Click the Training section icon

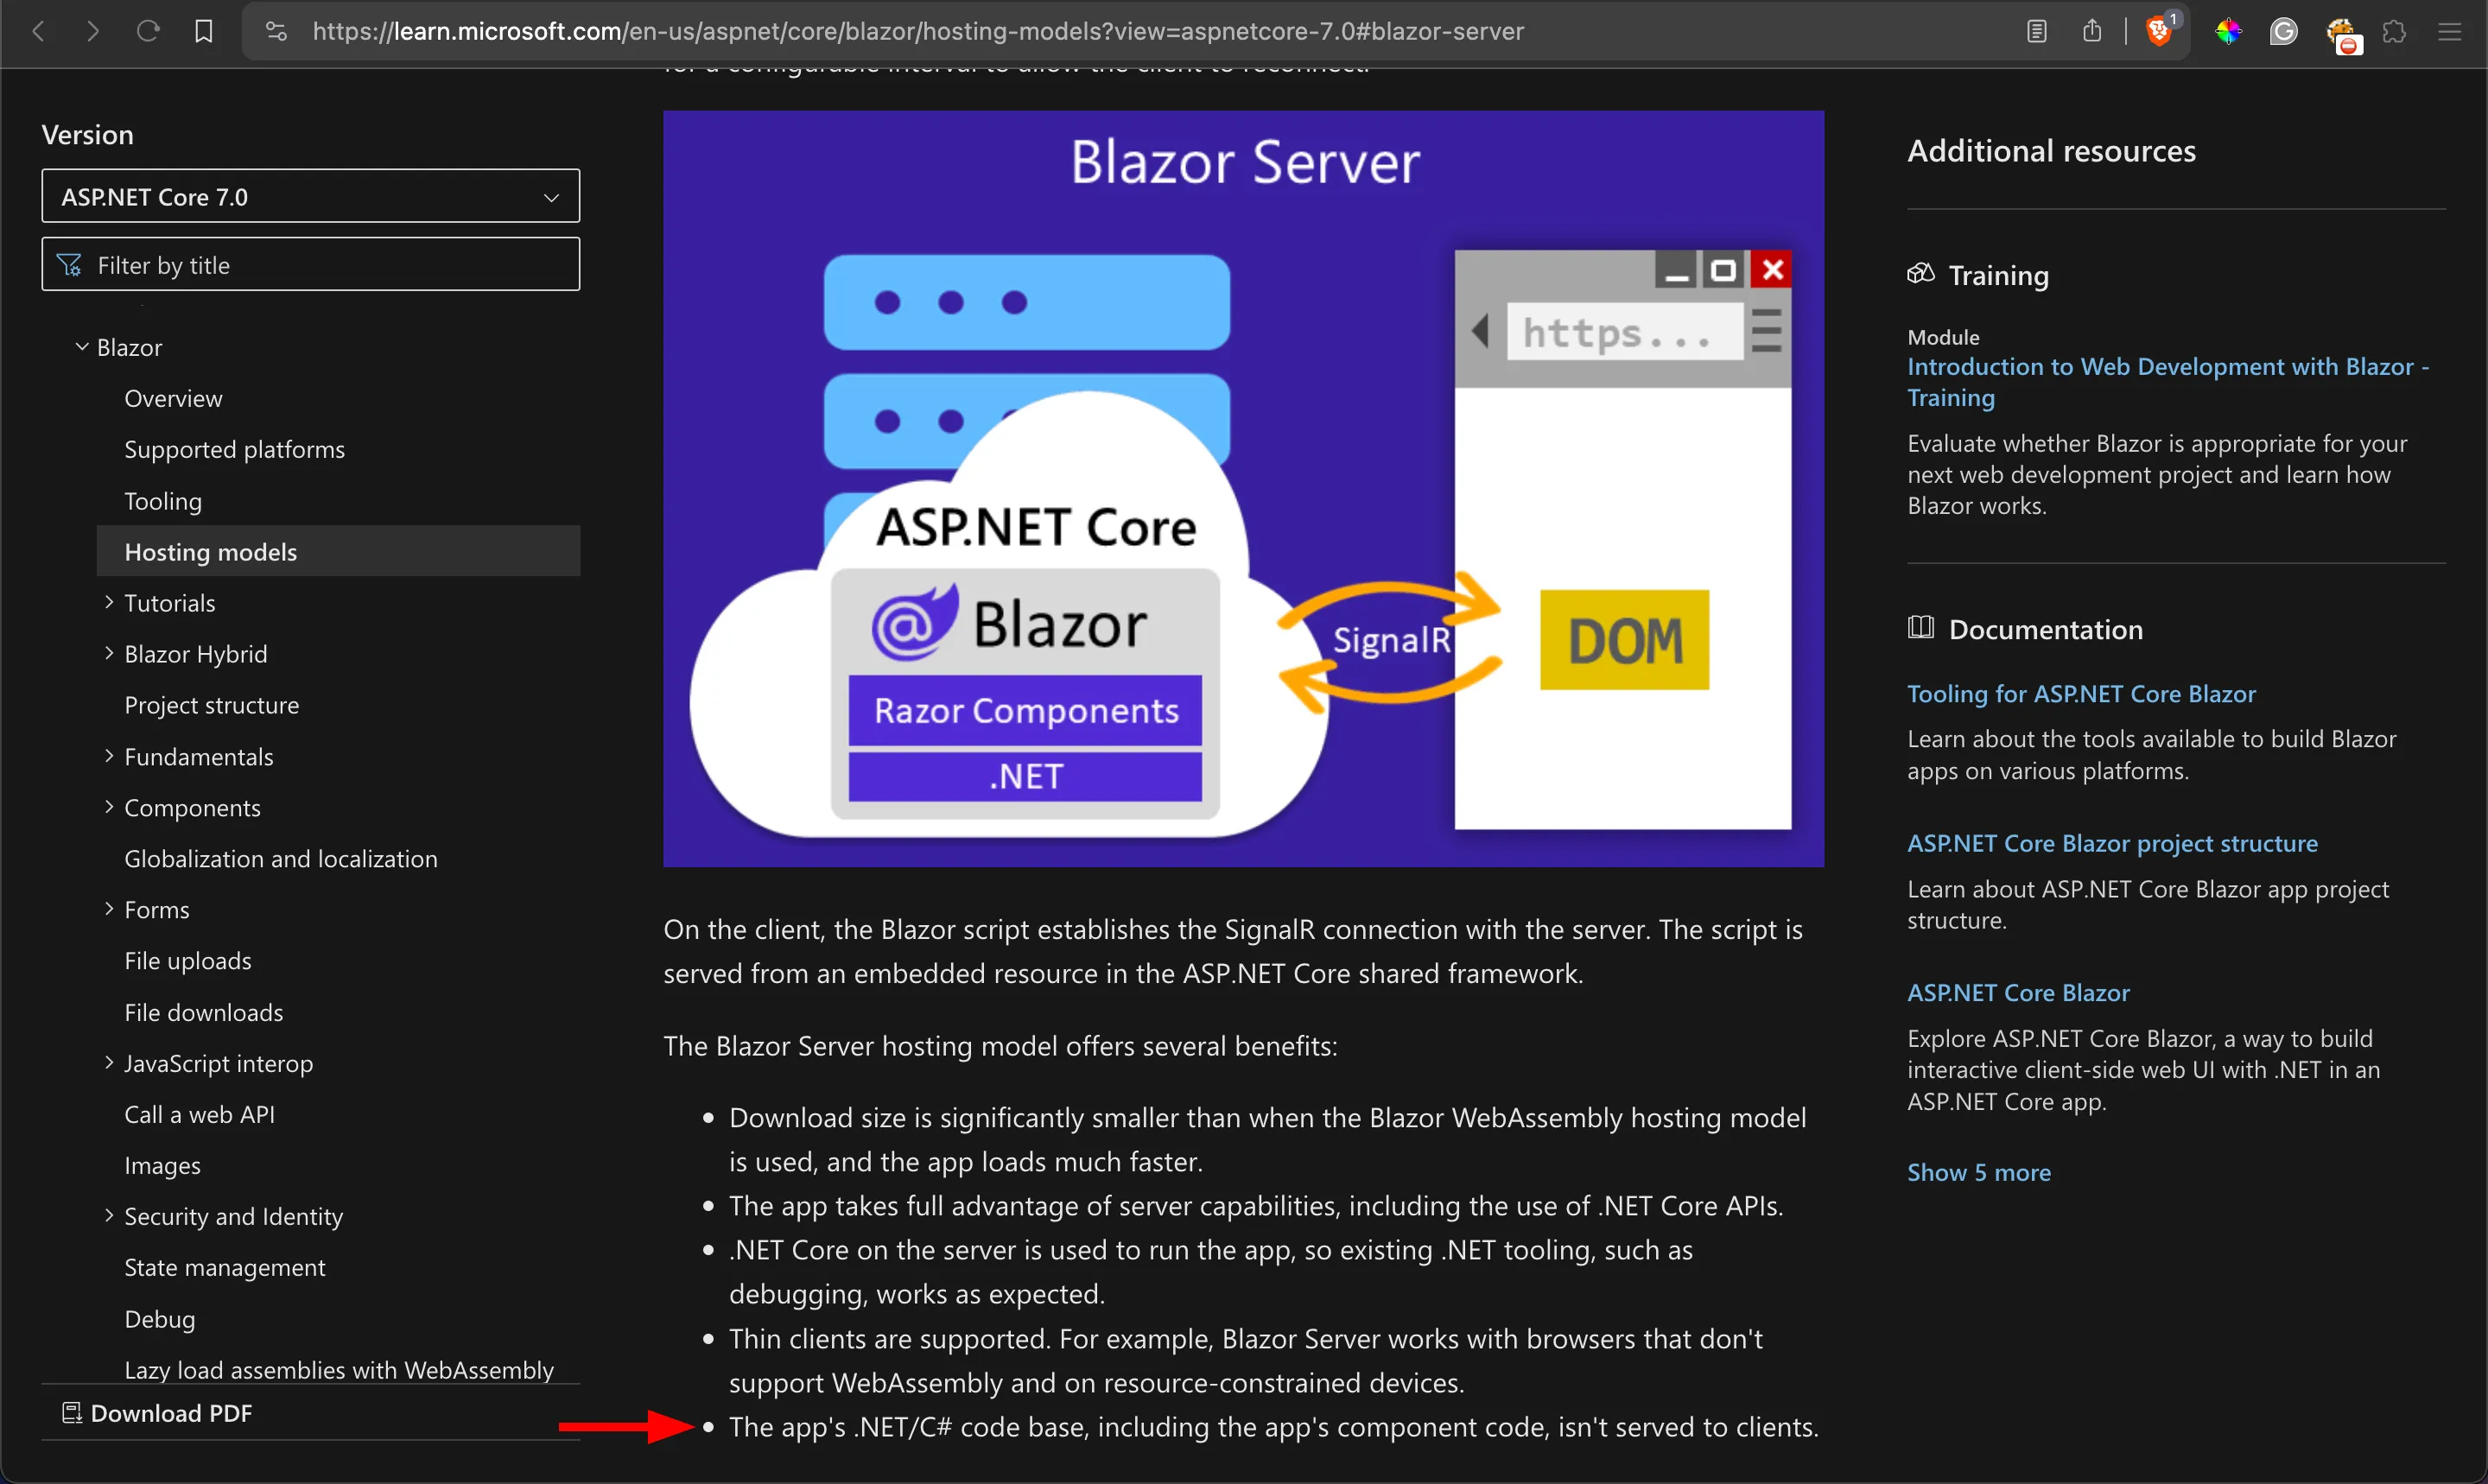(1920, 274)
